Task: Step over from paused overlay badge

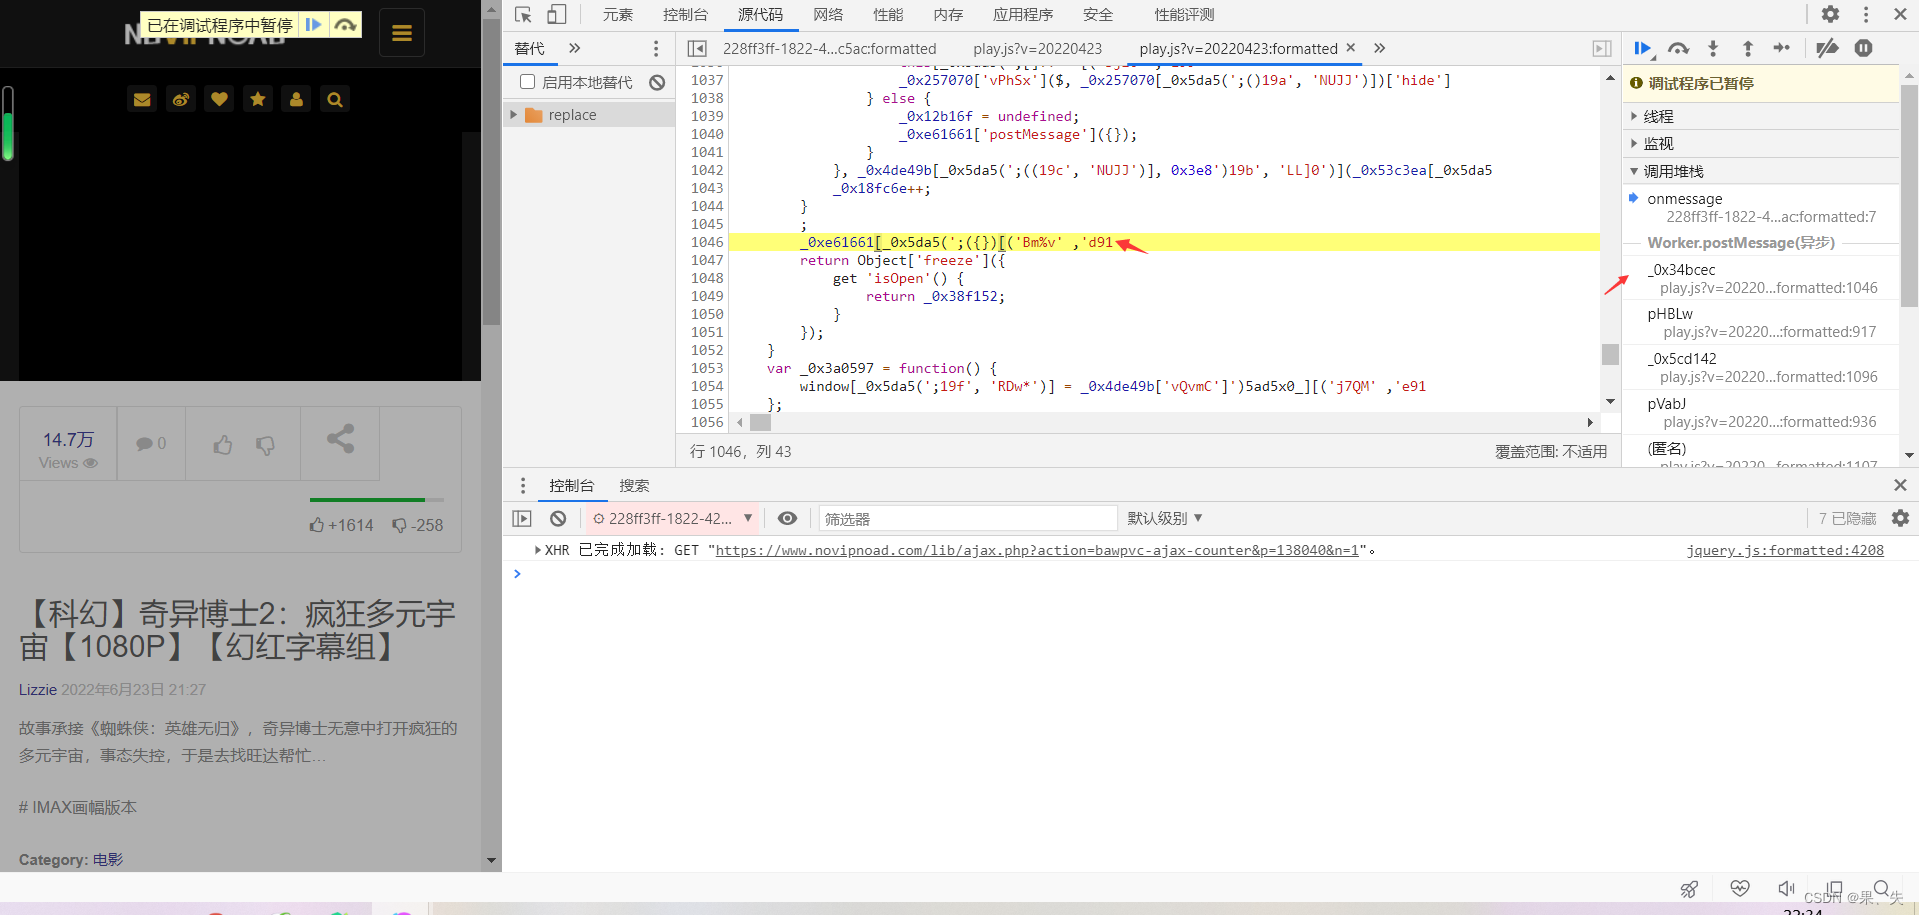Action: pyautogui.click(x=345, y=24)
